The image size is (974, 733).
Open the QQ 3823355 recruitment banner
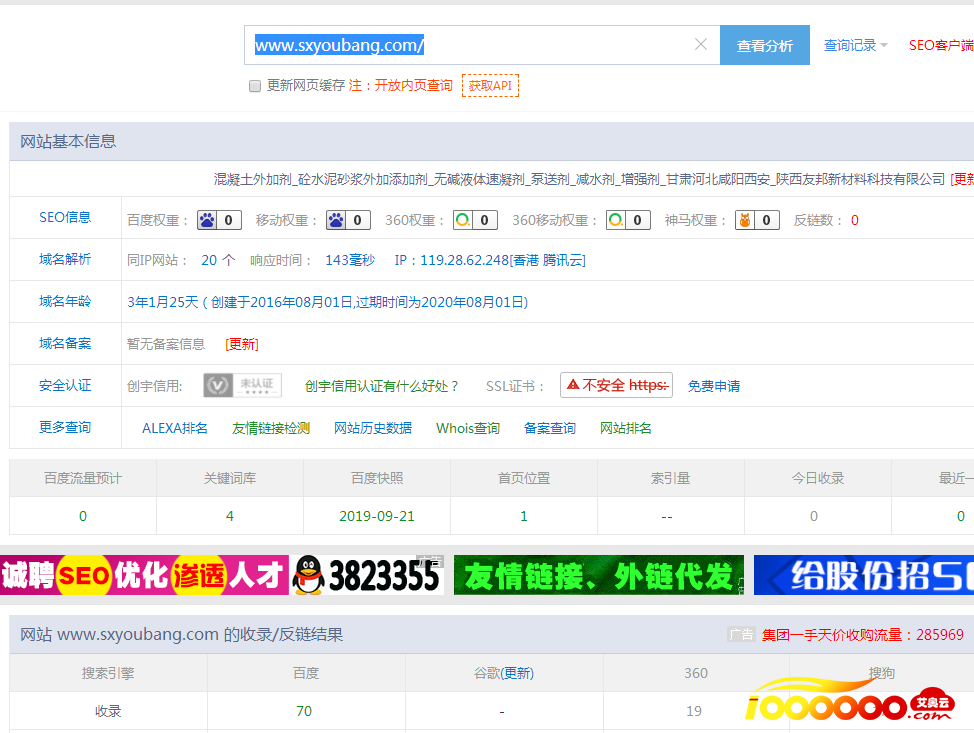[222, 575]
